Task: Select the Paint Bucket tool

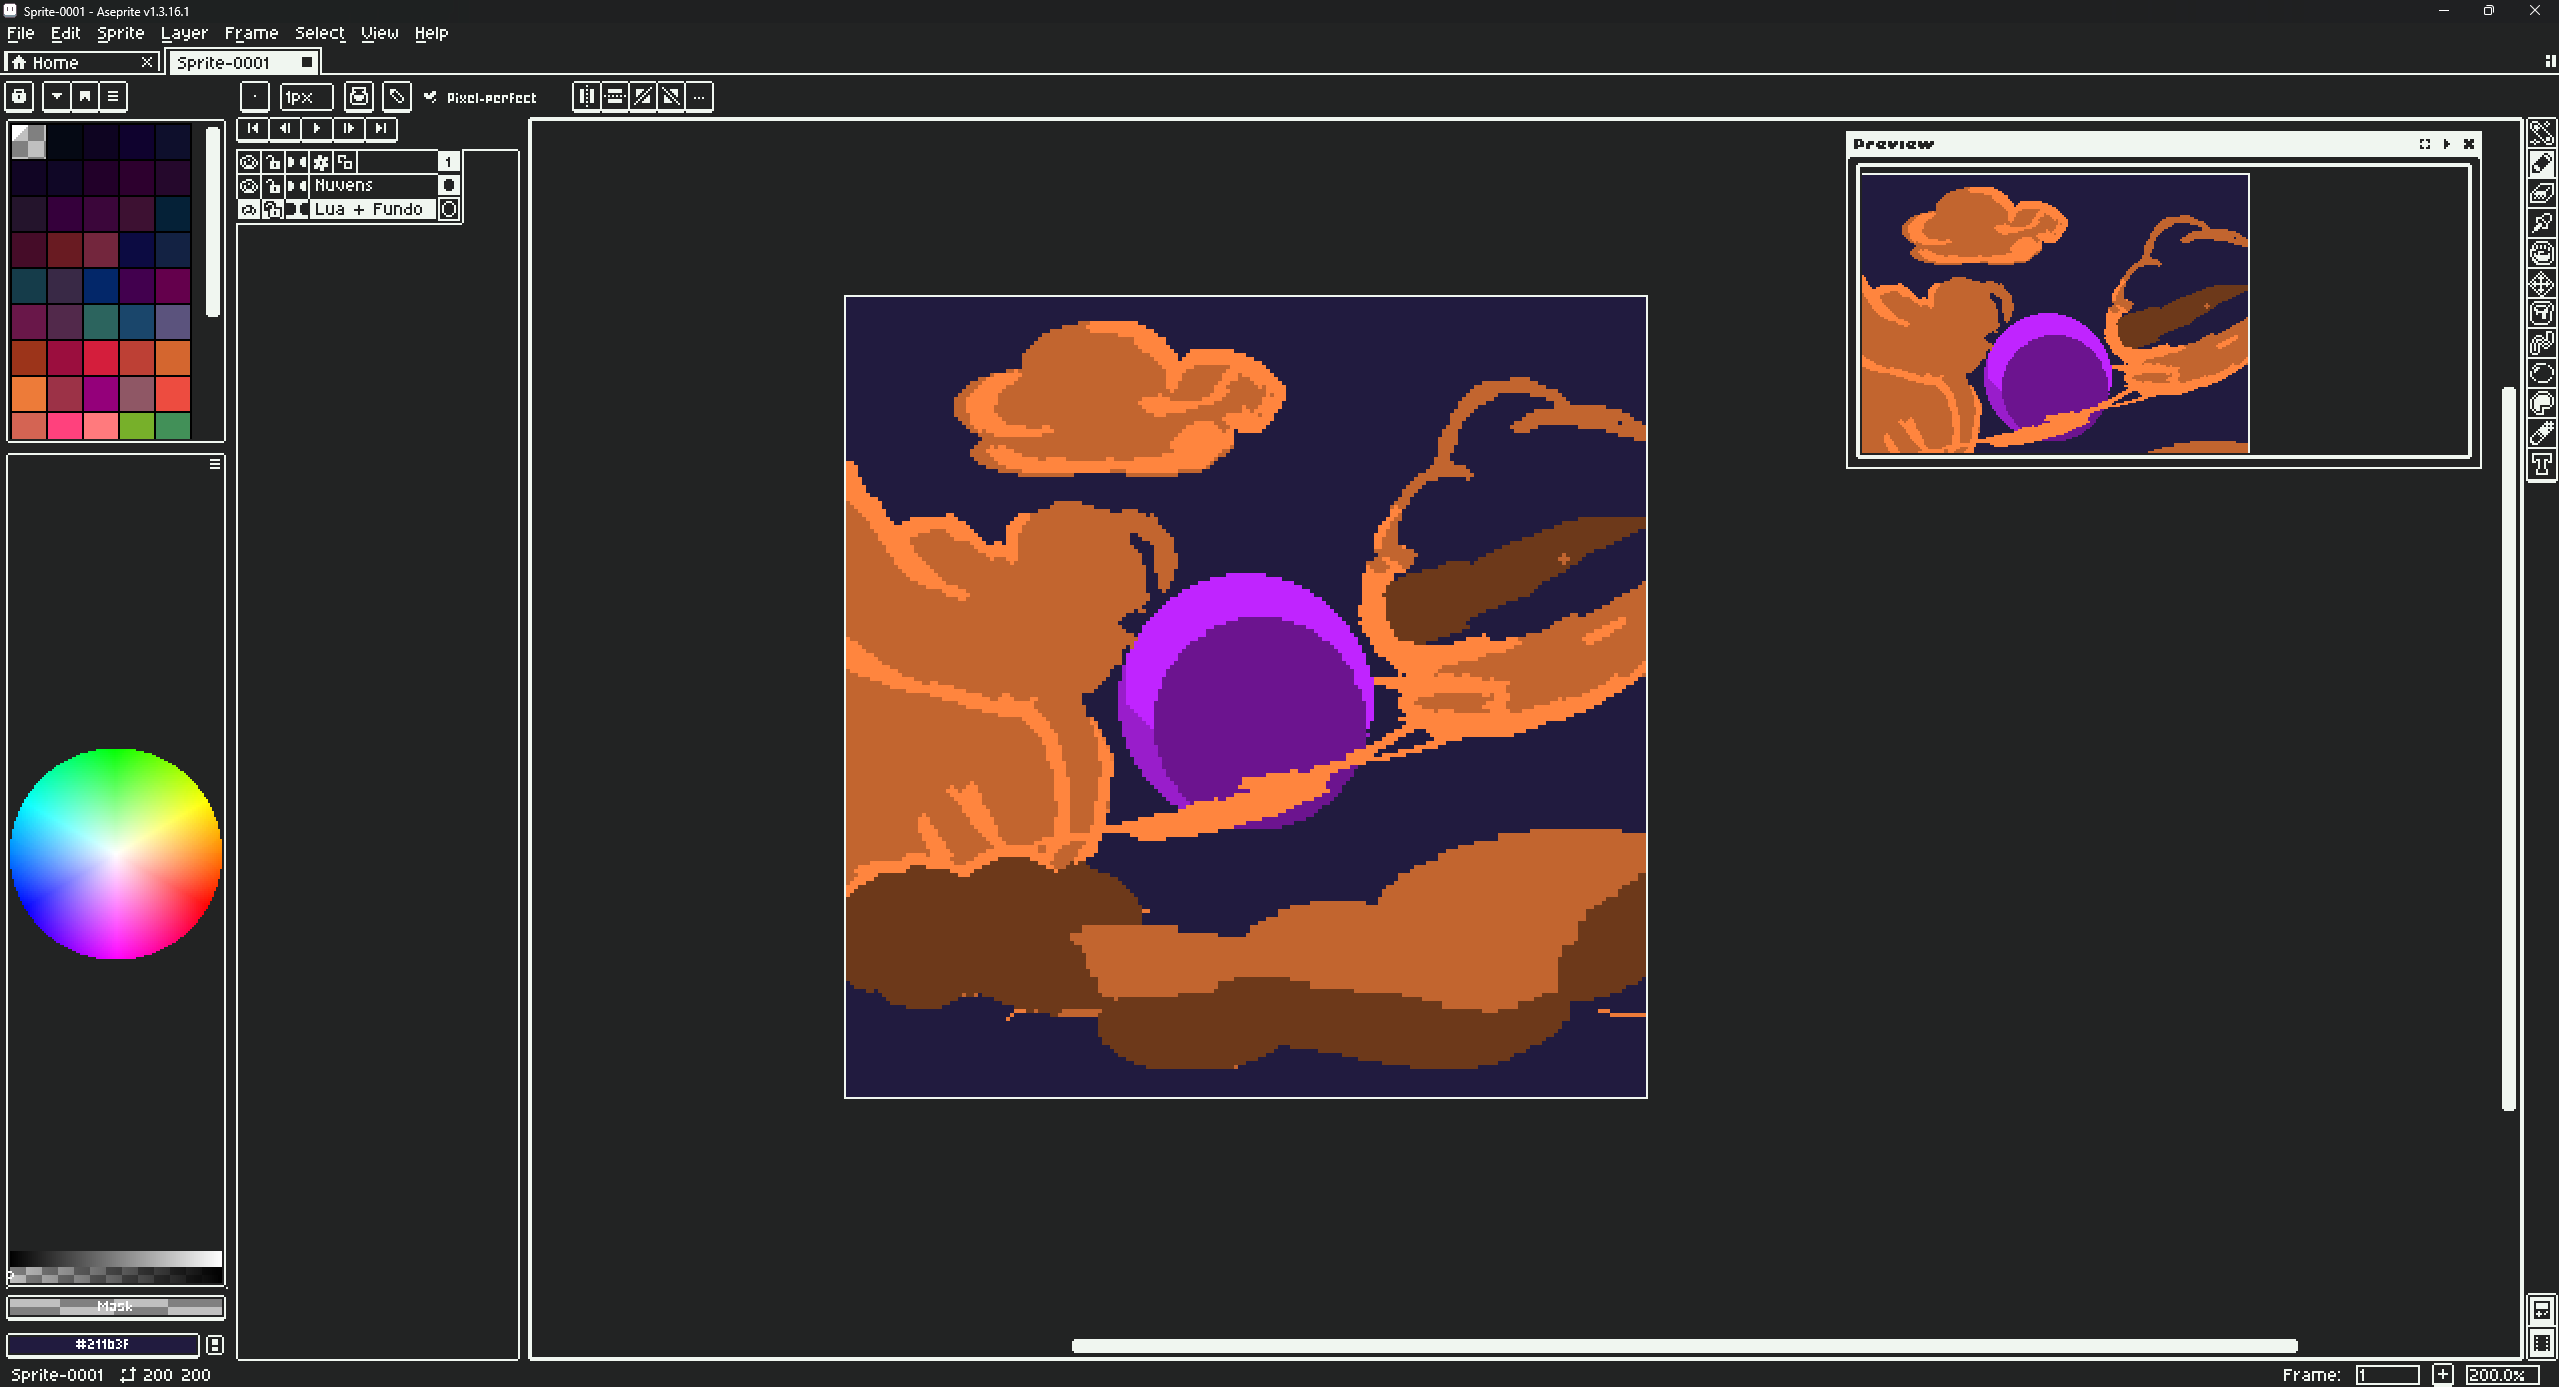Action: click(2541, 313)
